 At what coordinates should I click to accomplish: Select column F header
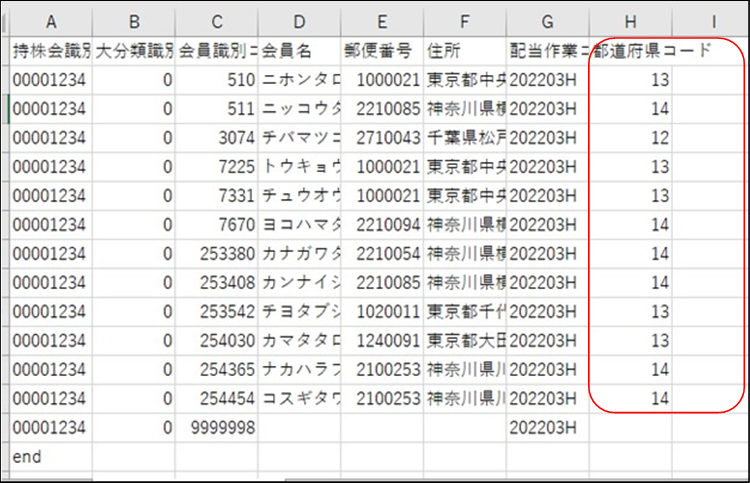pos(465,22)
